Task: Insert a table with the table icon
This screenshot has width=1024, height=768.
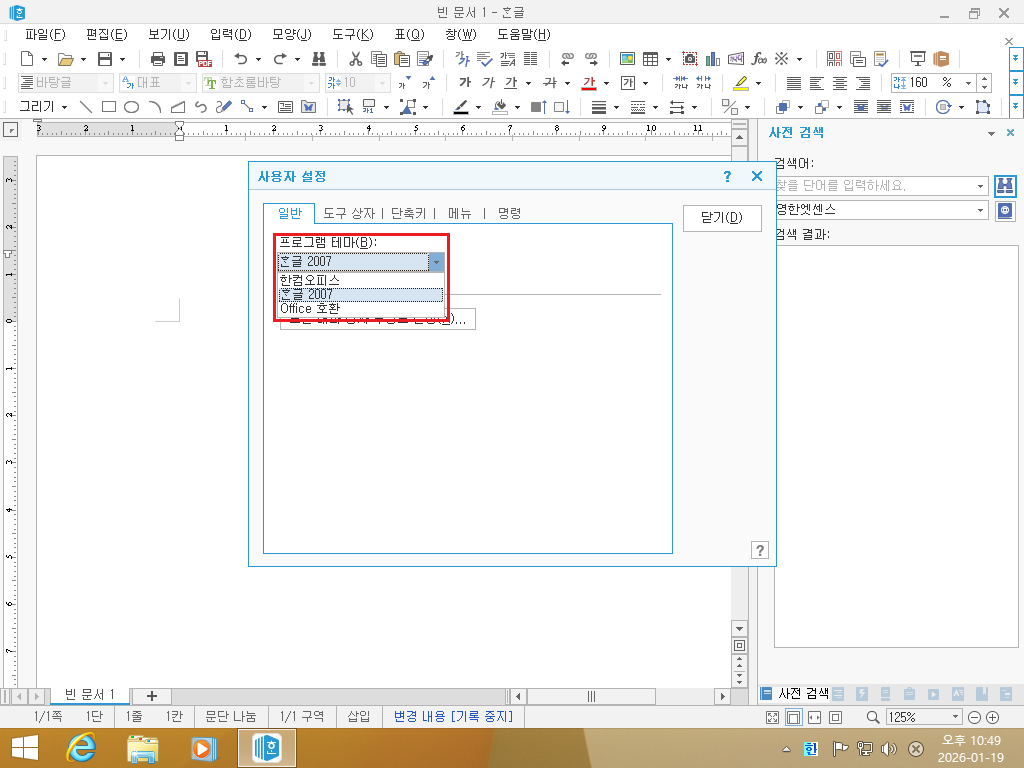Action: point(651,59)
